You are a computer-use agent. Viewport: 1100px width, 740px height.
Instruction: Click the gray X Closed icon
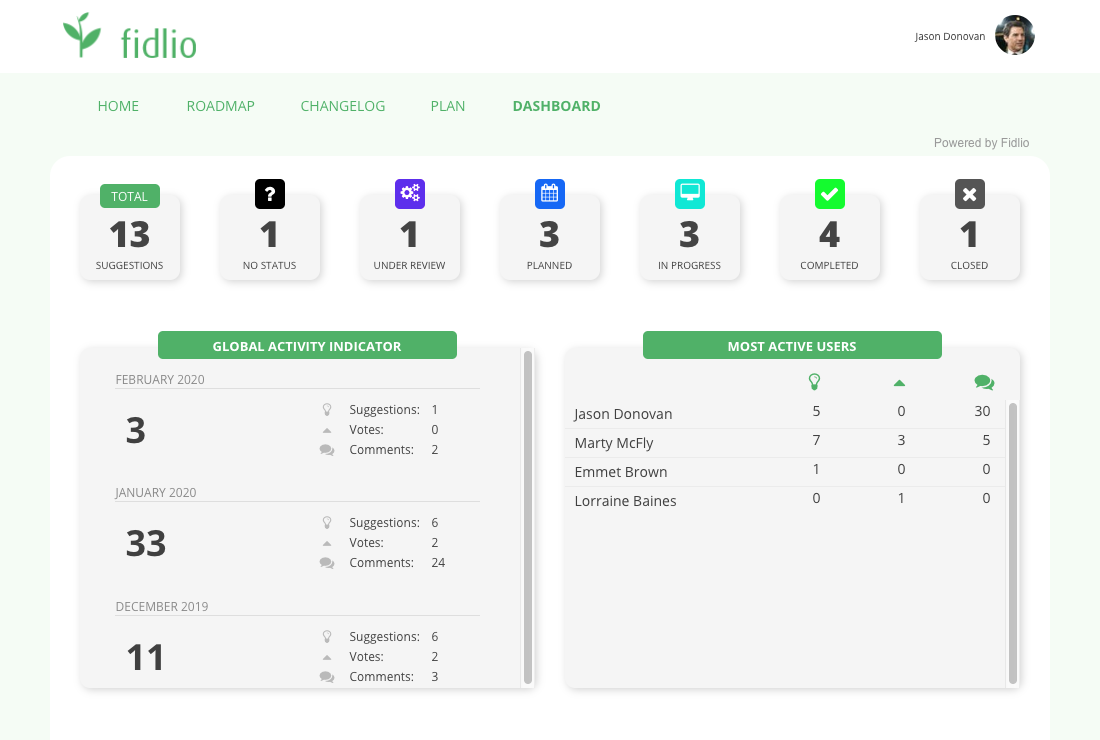970,194
